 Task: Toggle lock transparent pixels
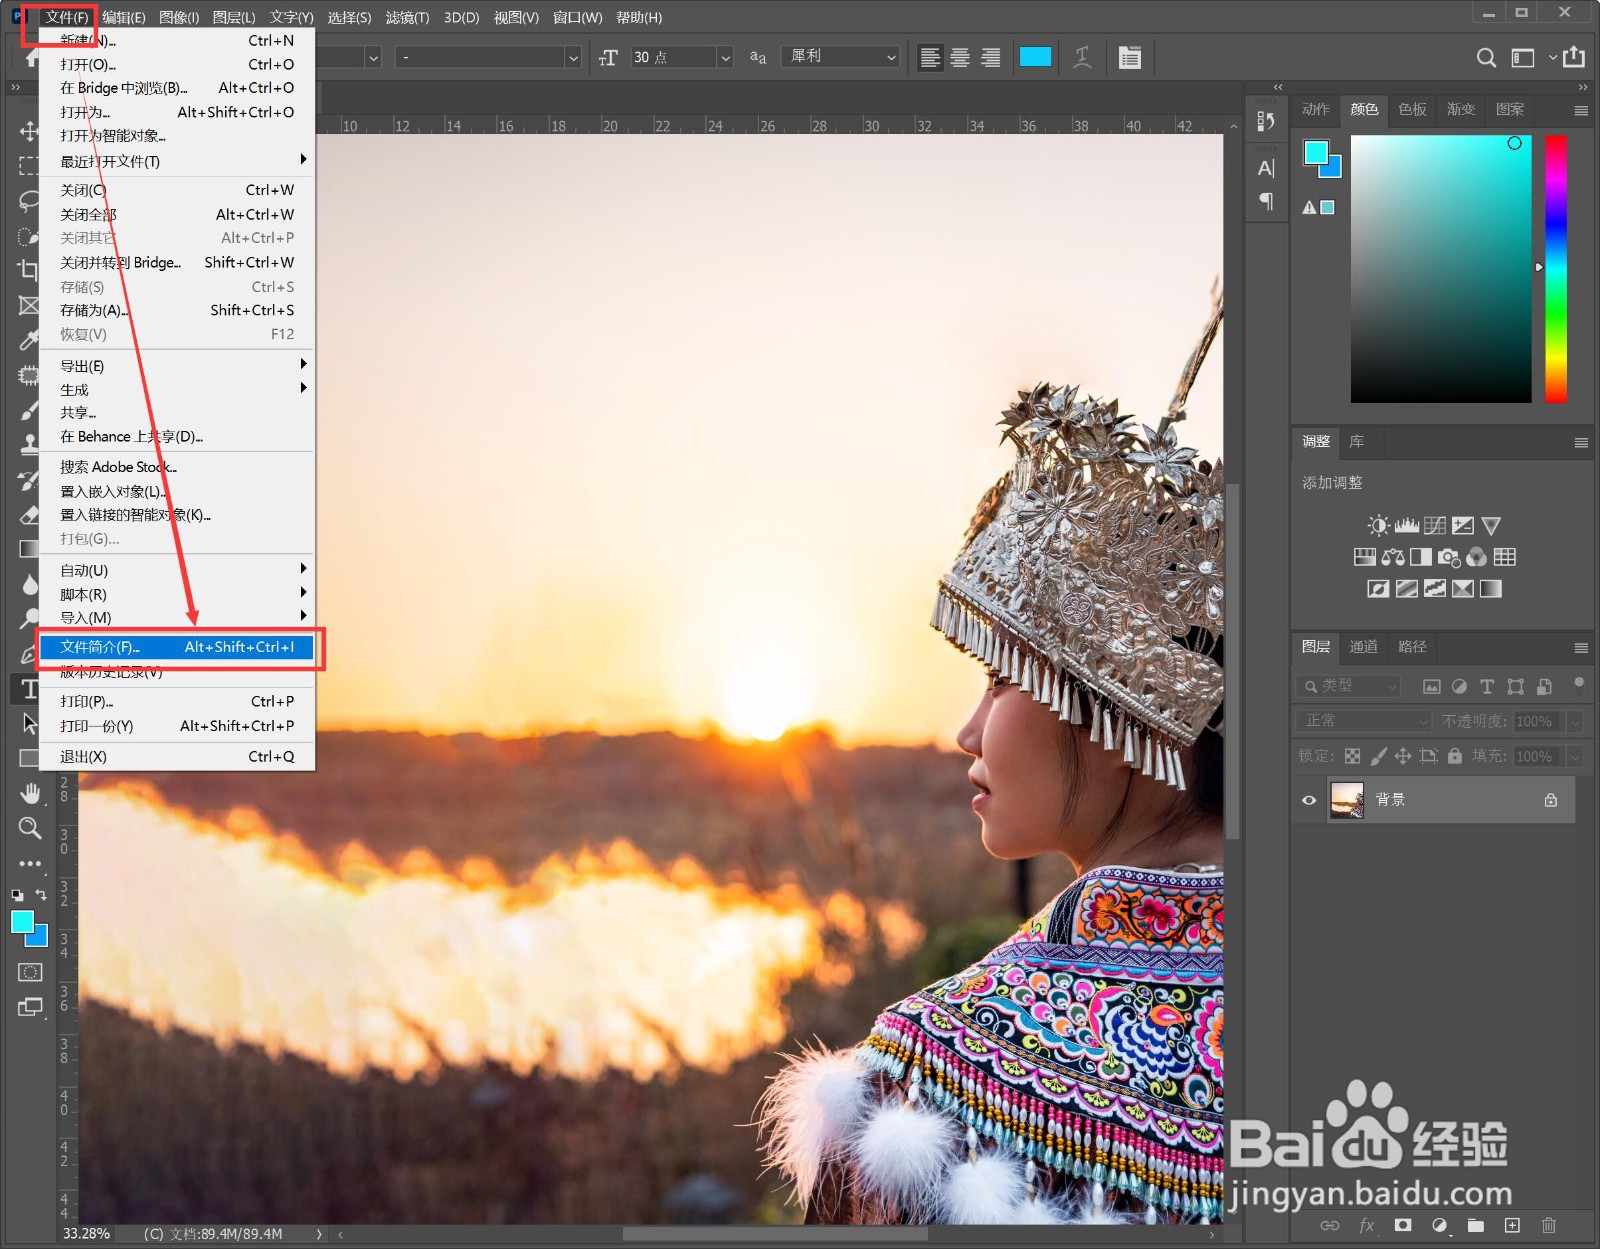pyautogui.click(x=1352, y=756)
